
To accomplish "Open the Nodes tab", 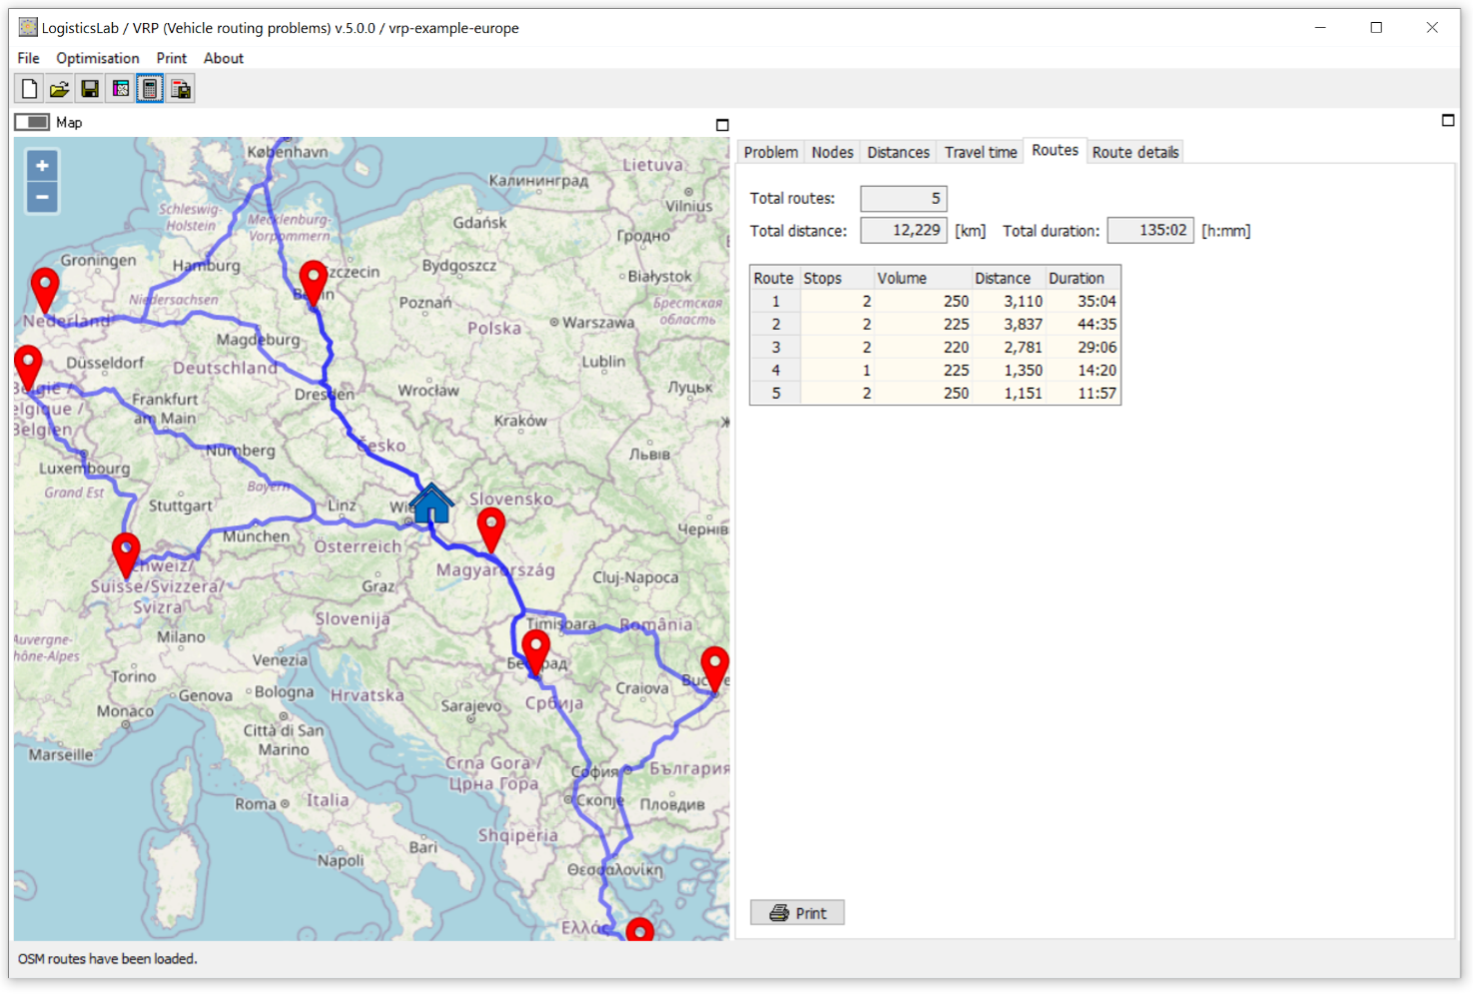I will [x=832, y=152].
